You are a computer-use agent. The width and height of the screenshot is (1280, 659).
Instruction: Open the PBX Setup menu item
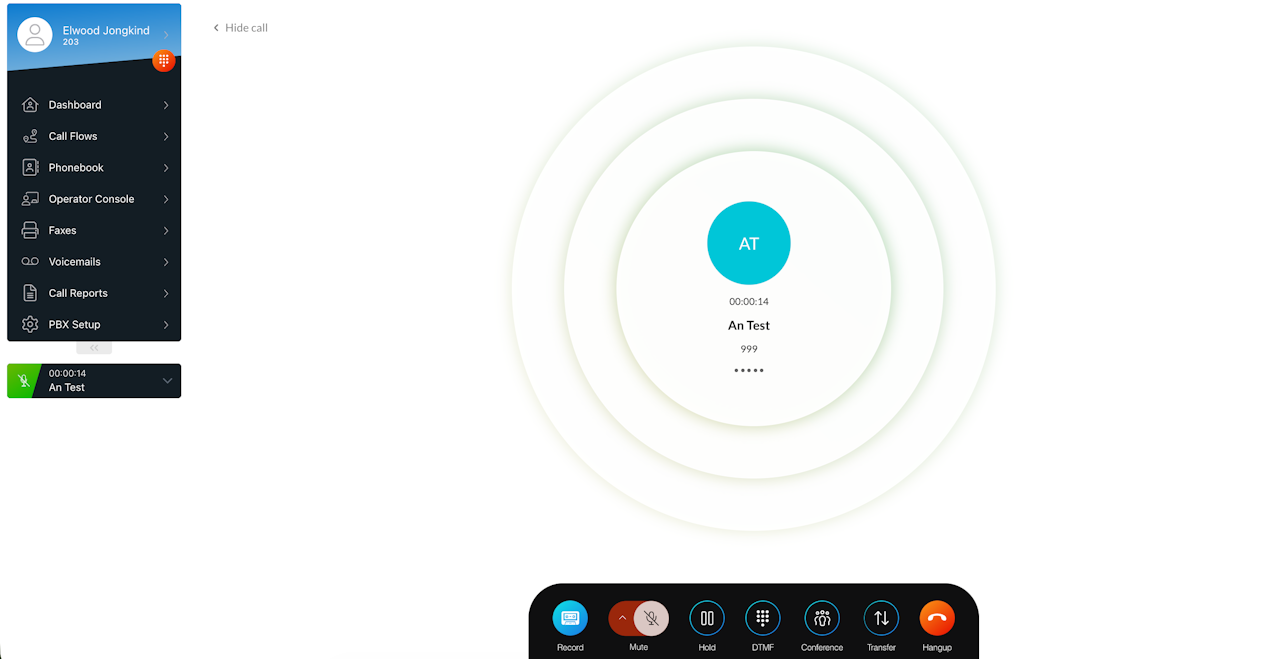(x=94, y=324)
